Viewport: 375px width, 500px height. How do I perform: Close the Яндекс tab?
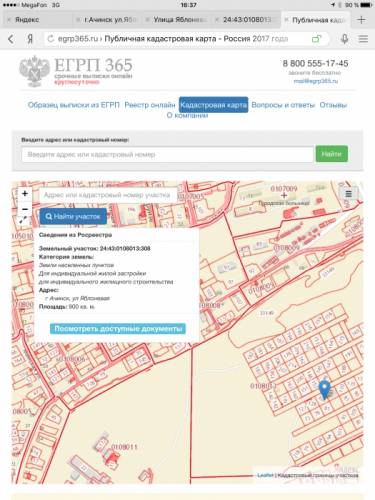point(9,20)
